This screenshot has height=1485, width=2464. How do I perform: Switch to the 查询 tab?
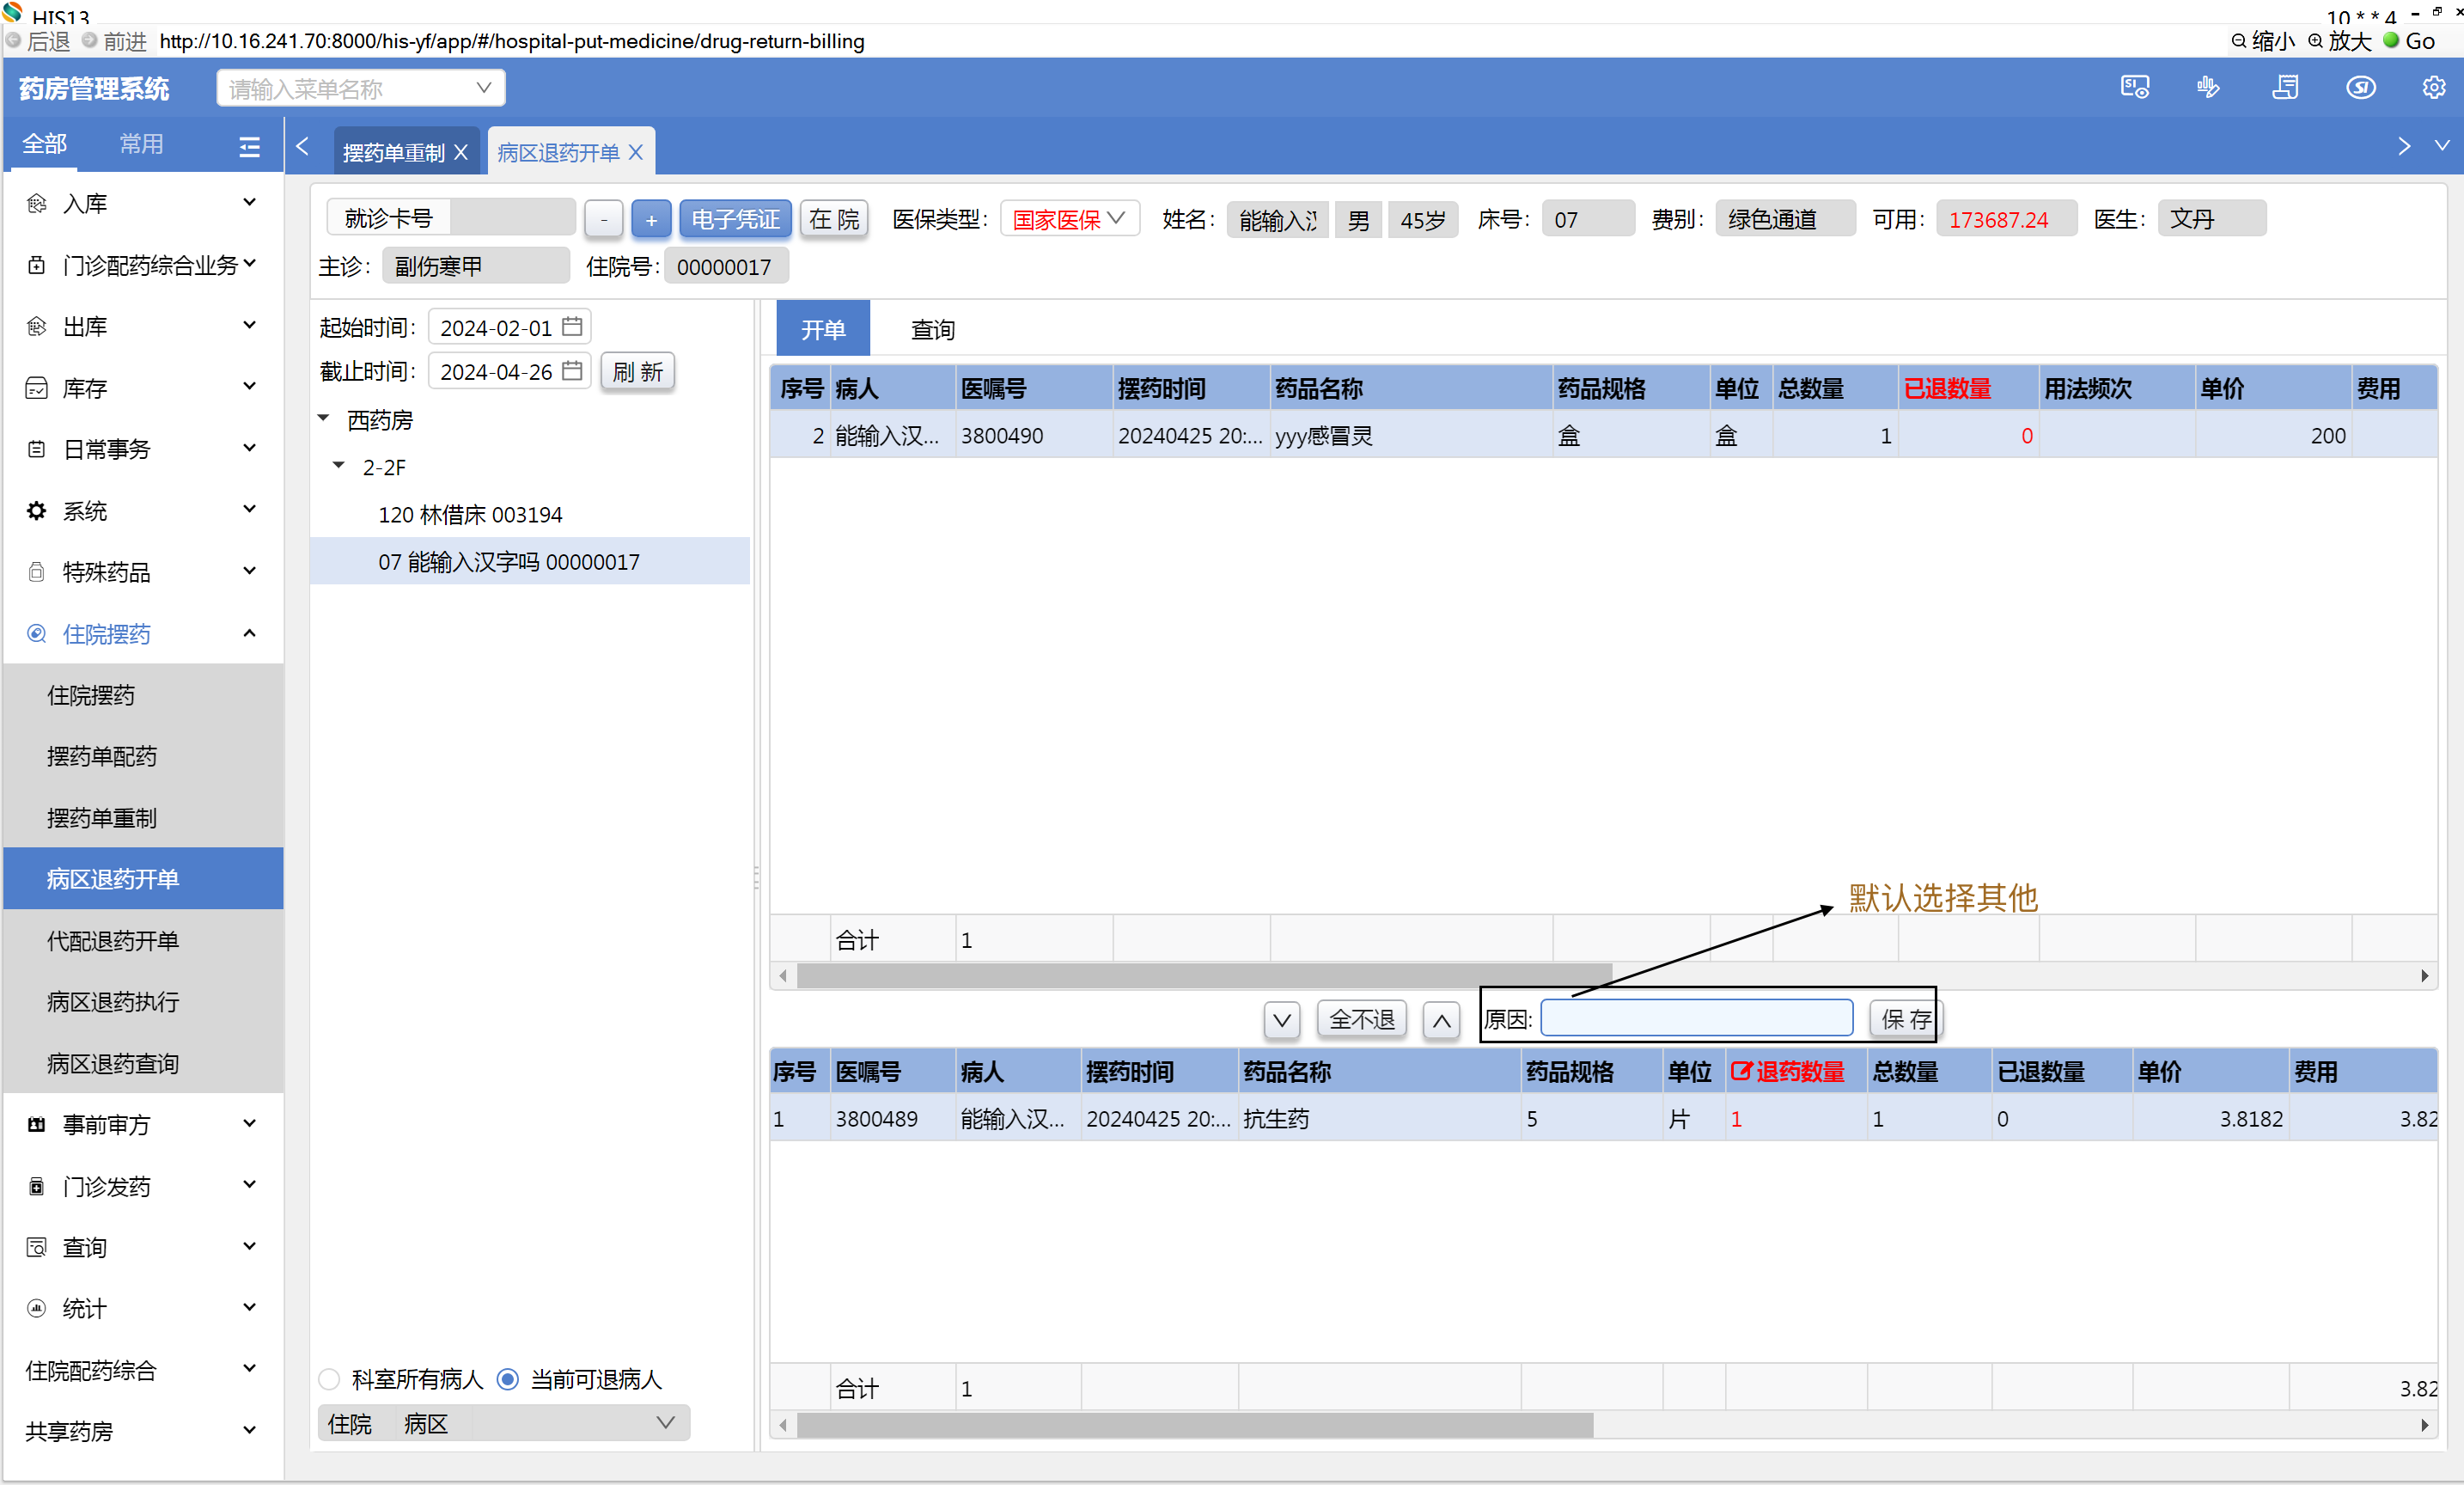(932, 330)
